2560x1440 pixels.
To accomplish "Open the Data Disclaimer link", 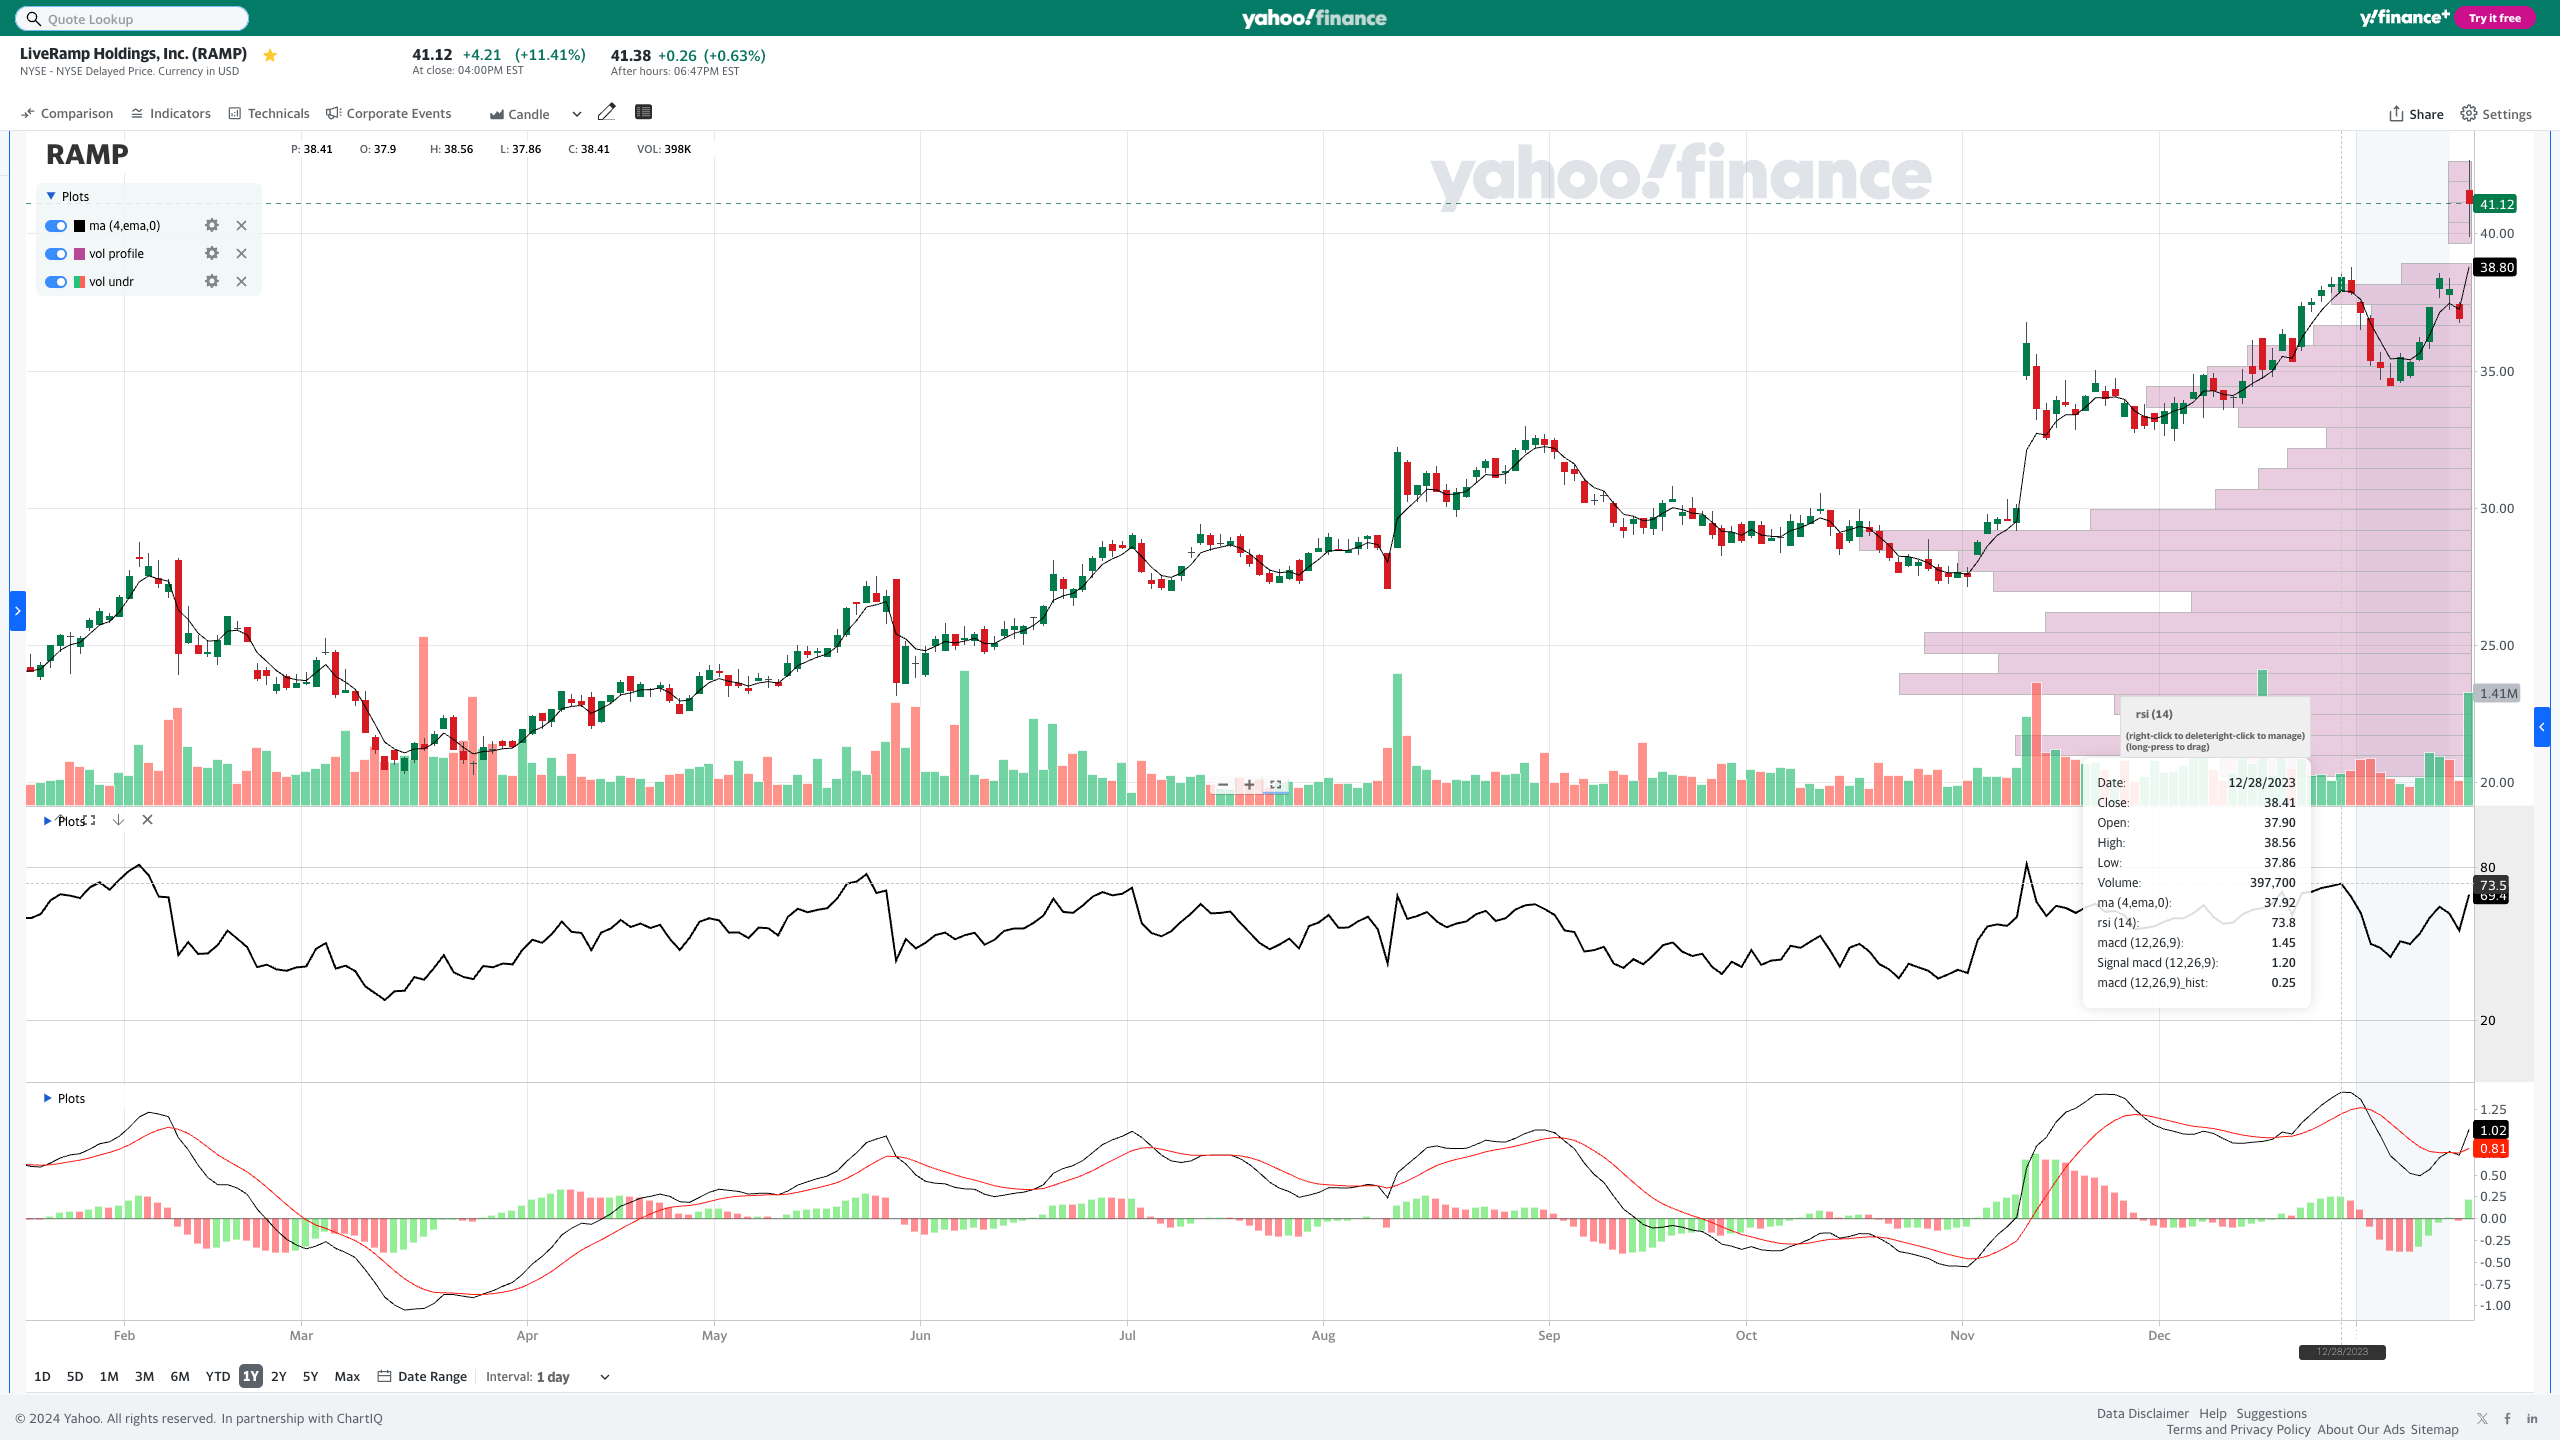I will pyautogui.click(x=2142, y=1413).
